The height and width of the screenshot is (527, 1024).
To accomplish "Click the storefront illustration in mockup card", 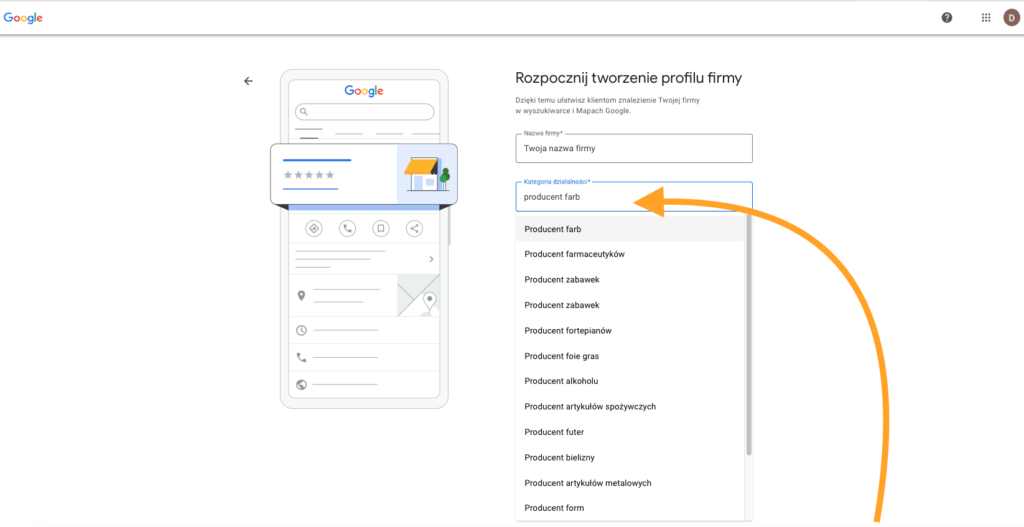I will (427, 174).
